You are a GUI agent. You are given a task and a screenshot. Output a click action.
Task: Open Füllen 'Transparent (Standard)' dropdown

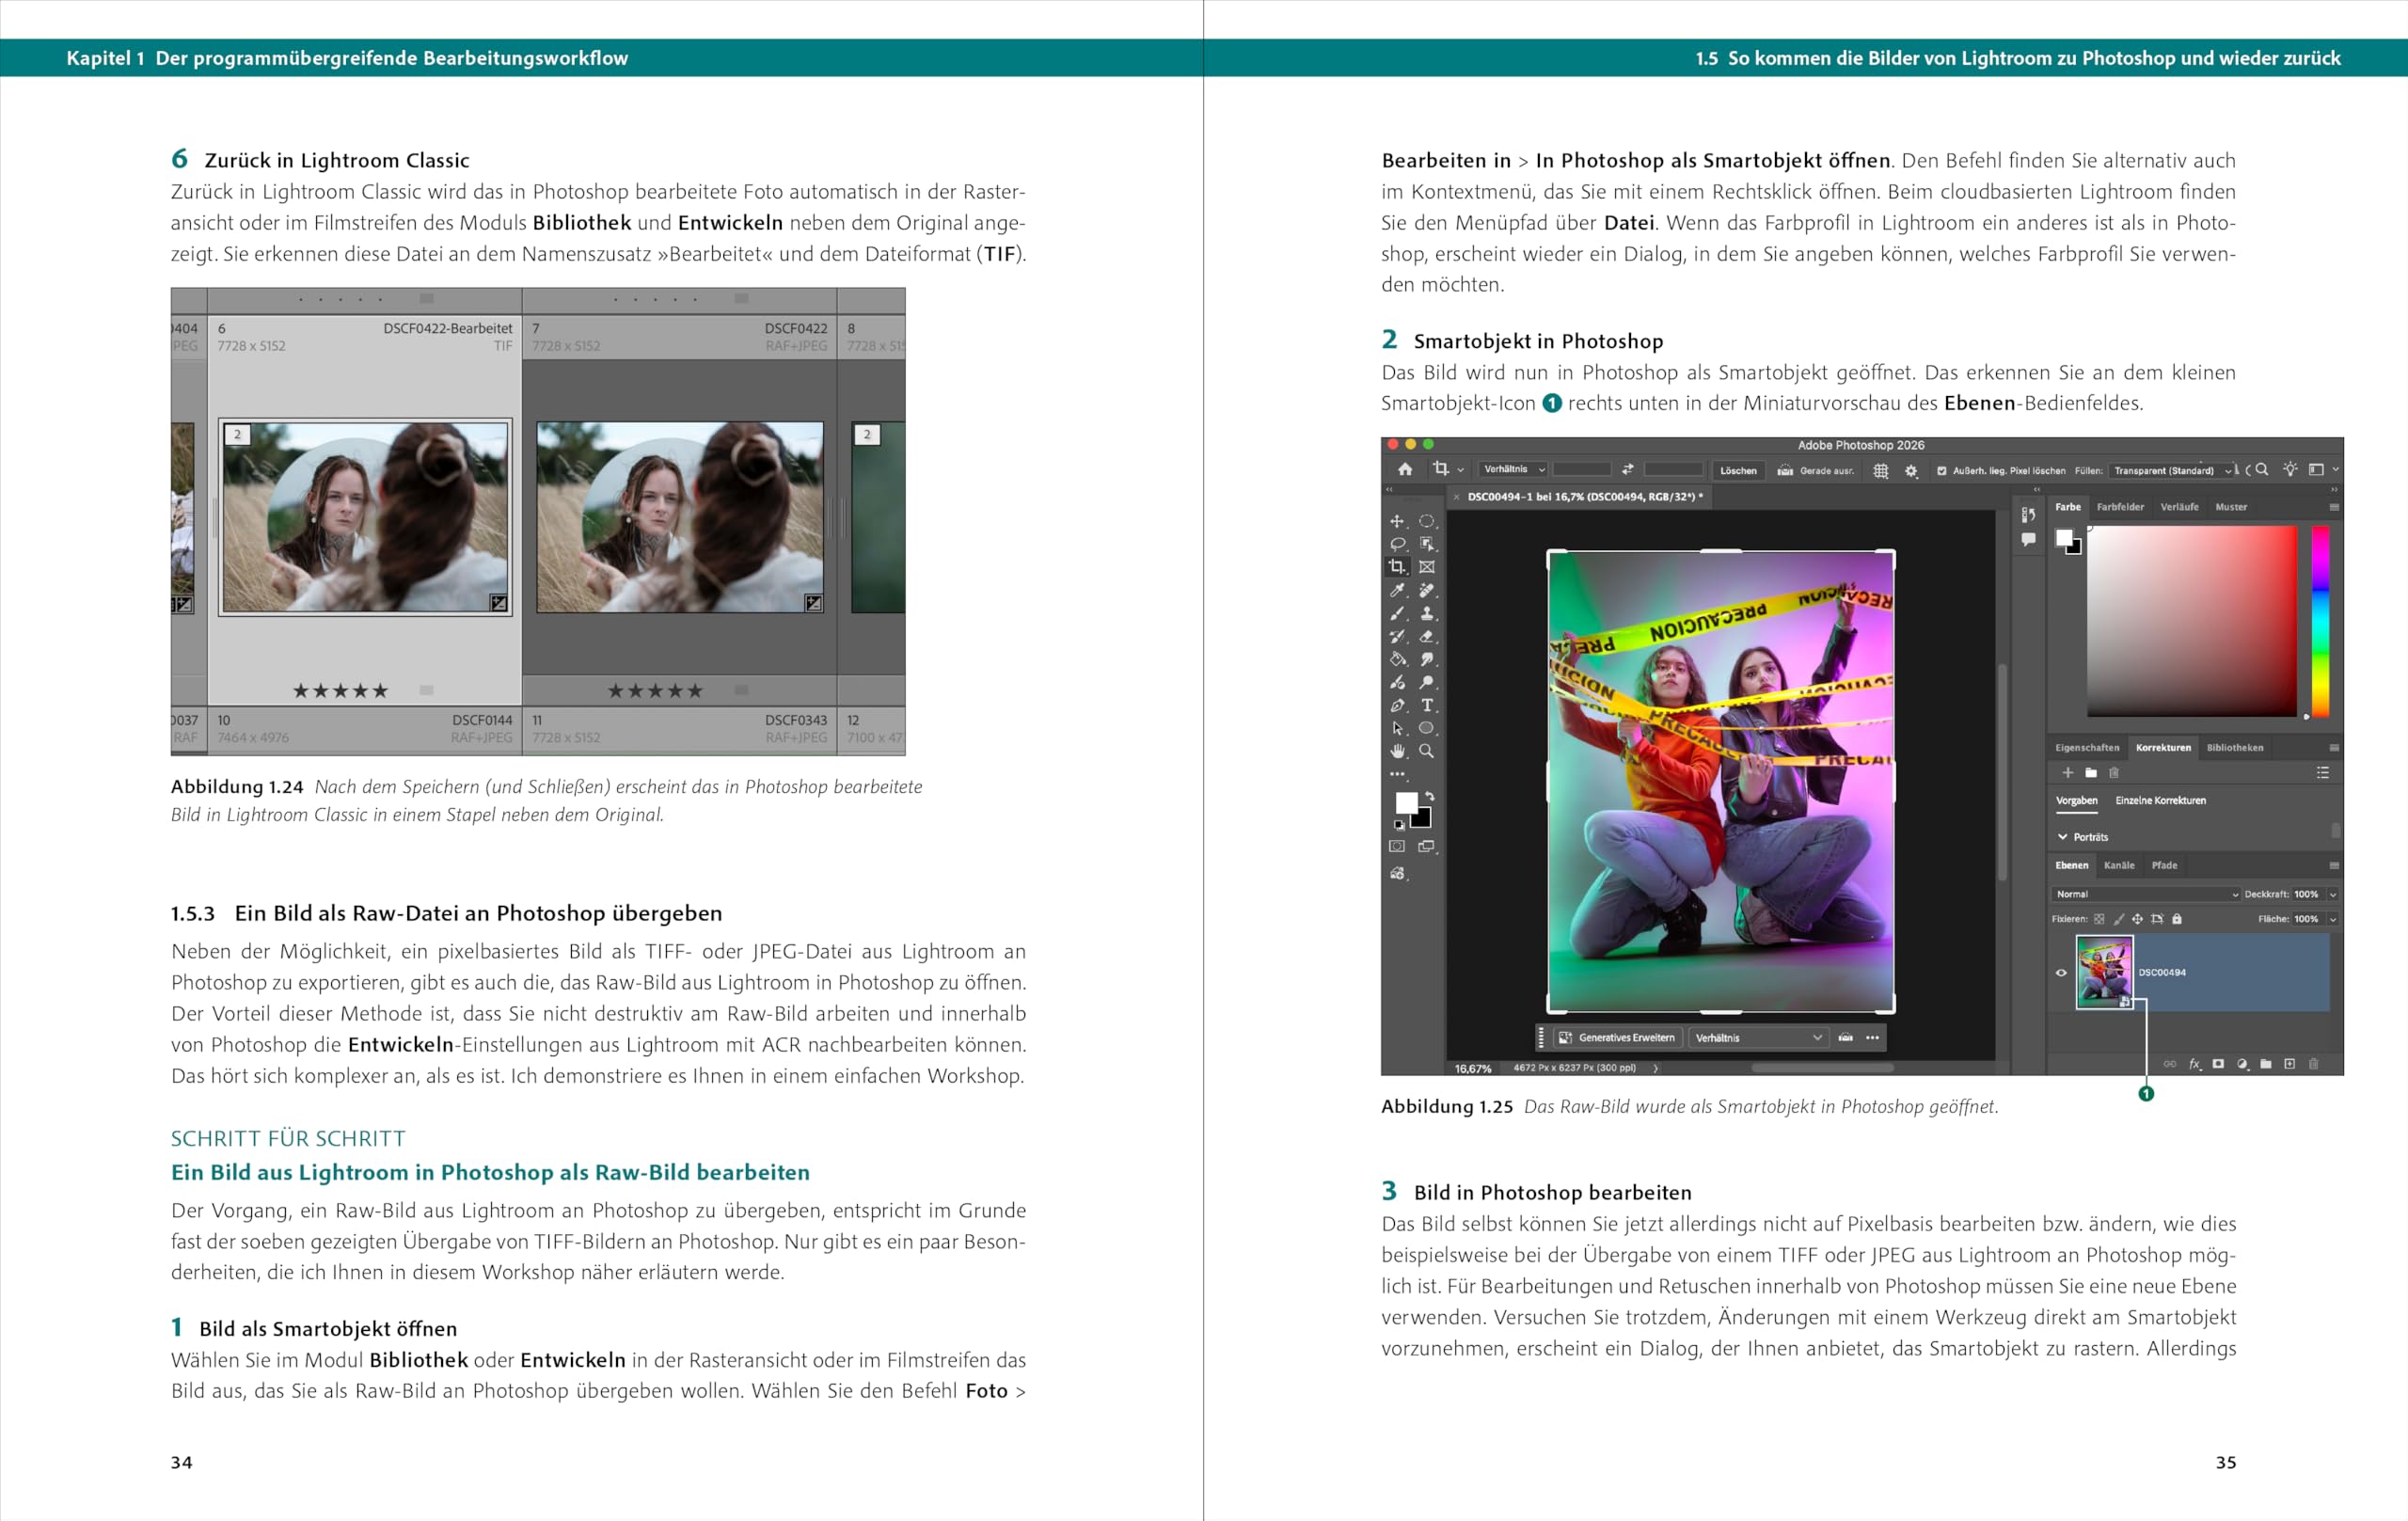pos(2172,471)
